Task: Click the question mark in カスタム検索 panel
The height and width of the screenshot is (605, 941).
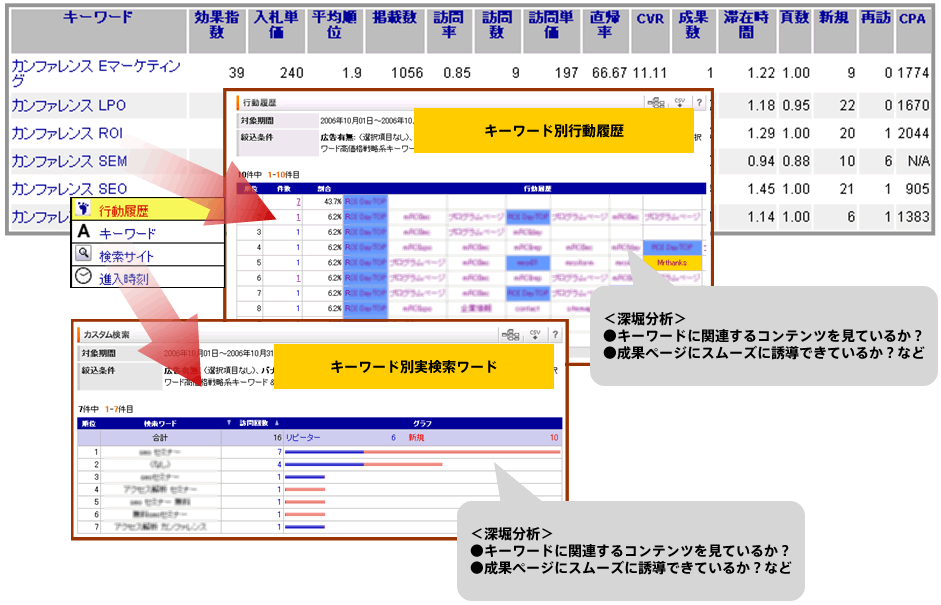Action: (554, 335)
